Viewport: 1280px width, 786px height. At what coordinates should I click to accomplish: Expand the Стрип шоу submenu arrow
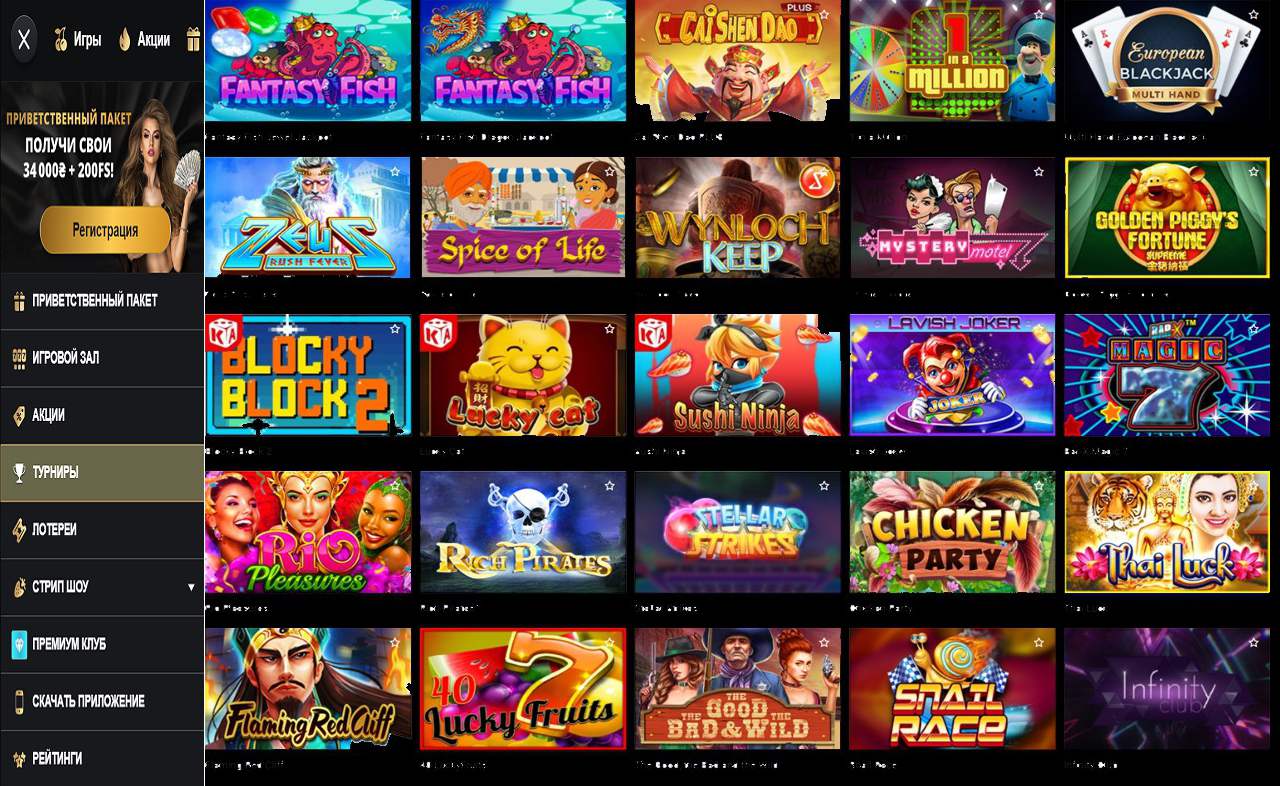click(x=191, y=587)
